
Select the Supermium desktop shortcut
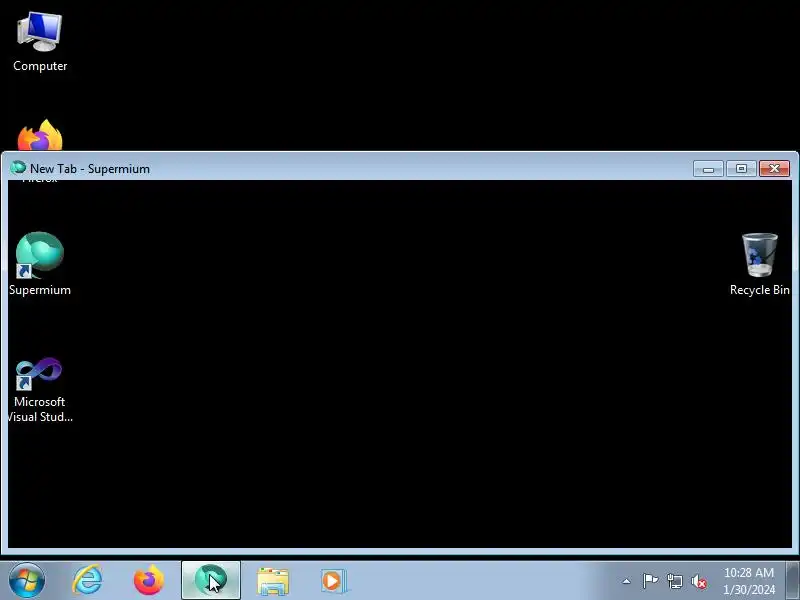click(x=40, y=264)
